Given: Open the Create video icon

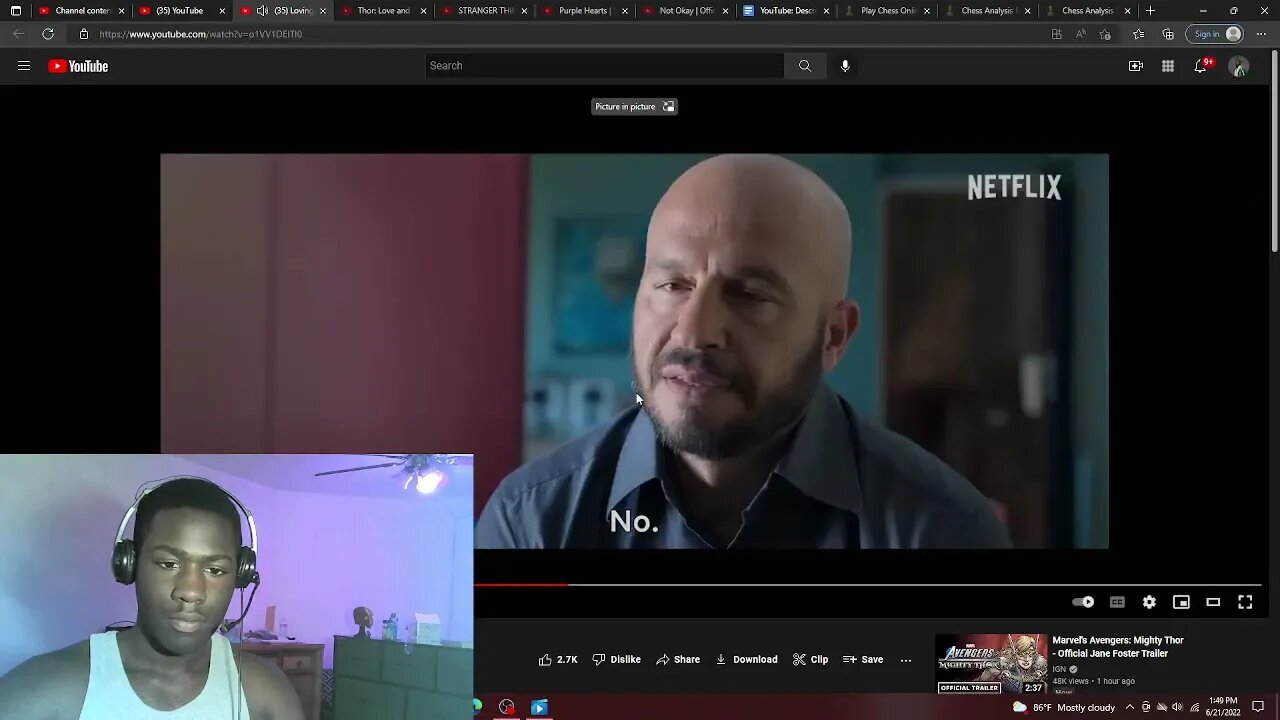Looking at the screenshot, I should [x=1136, y=66].
